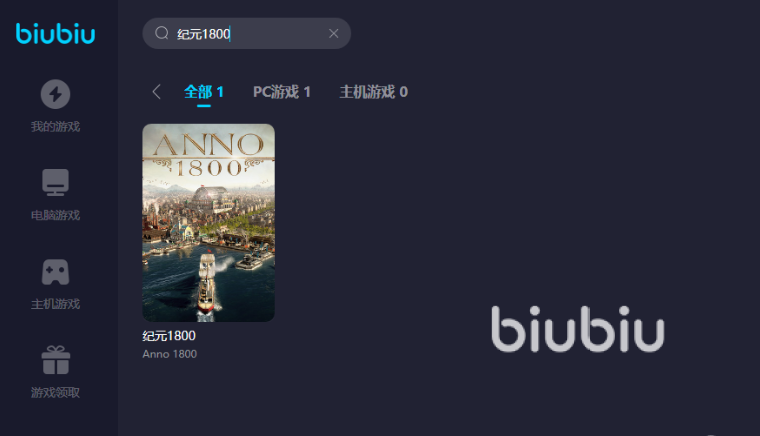Click the biubiu logo at top left

pyautogui.click(x=55, y=33)
